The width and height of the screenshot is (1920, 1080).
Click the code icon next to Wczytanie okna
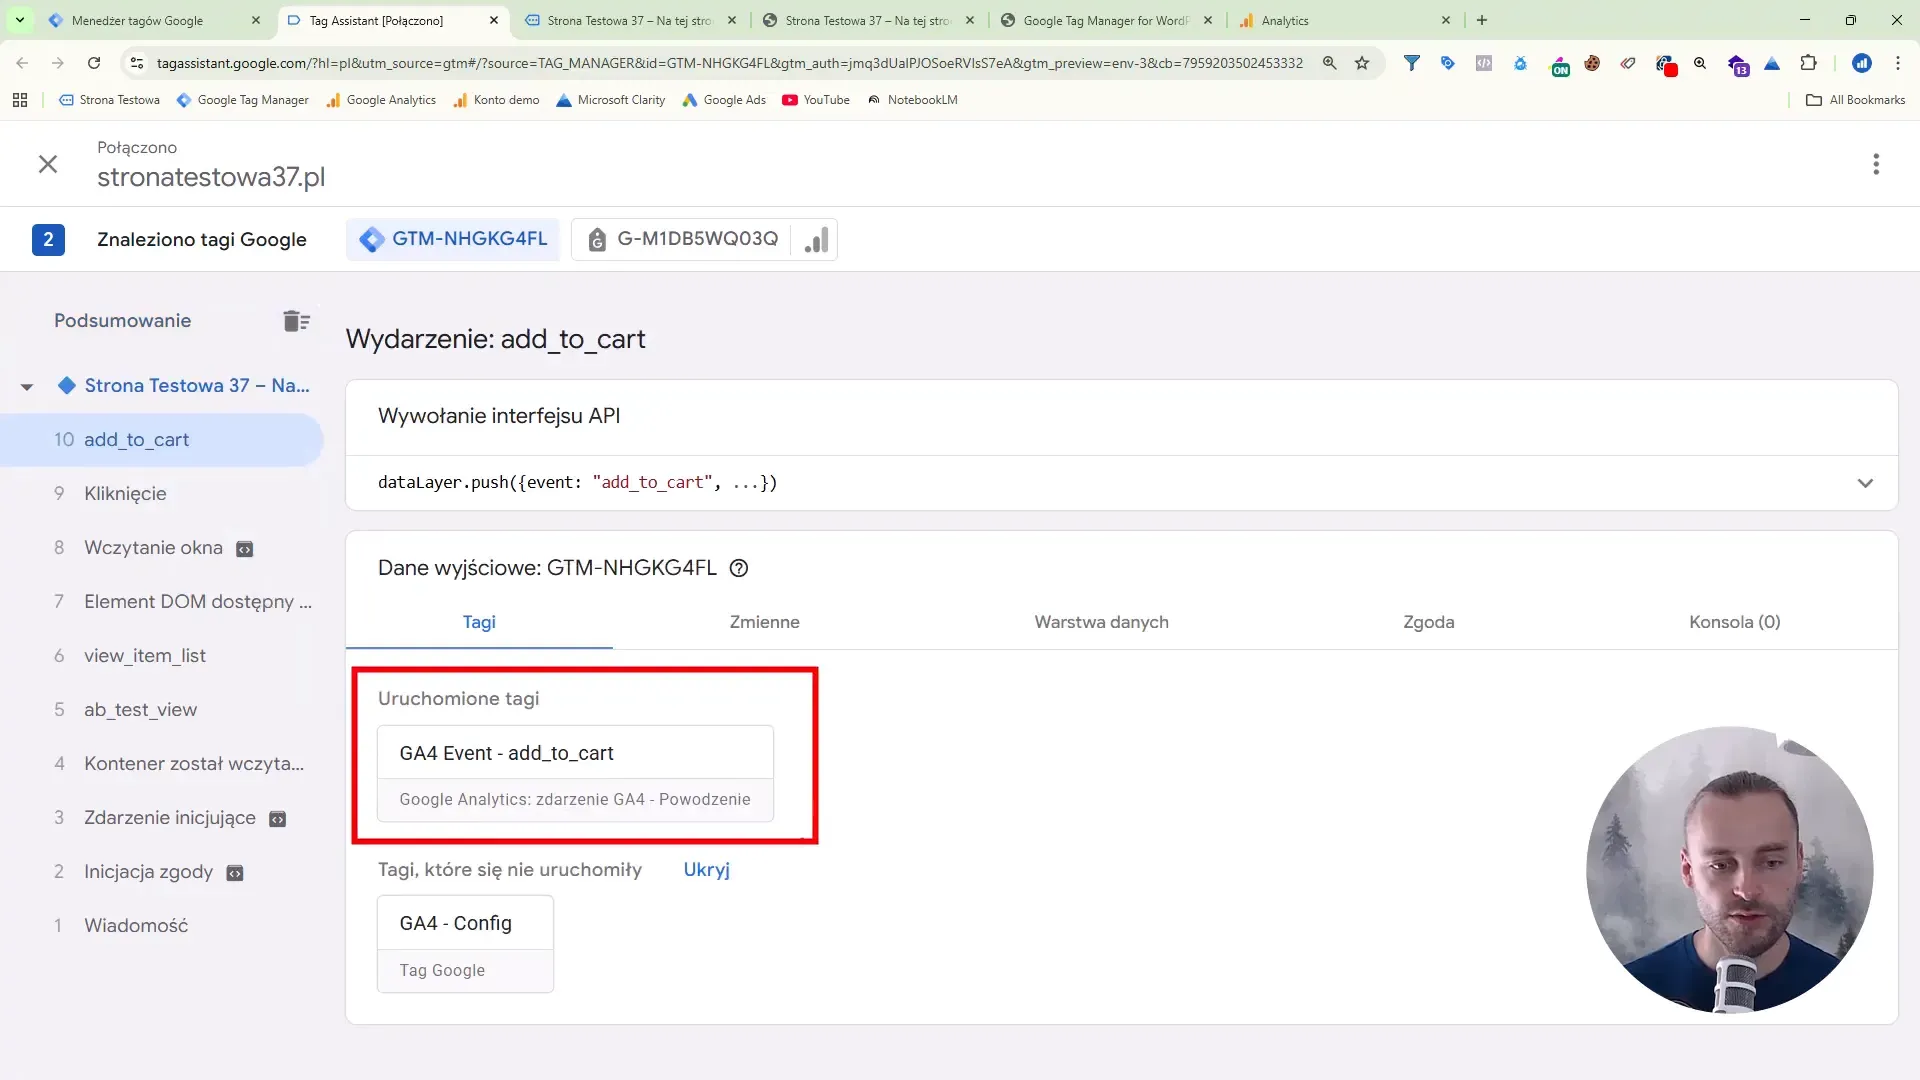pyautogui.click(x=244, y=549)
